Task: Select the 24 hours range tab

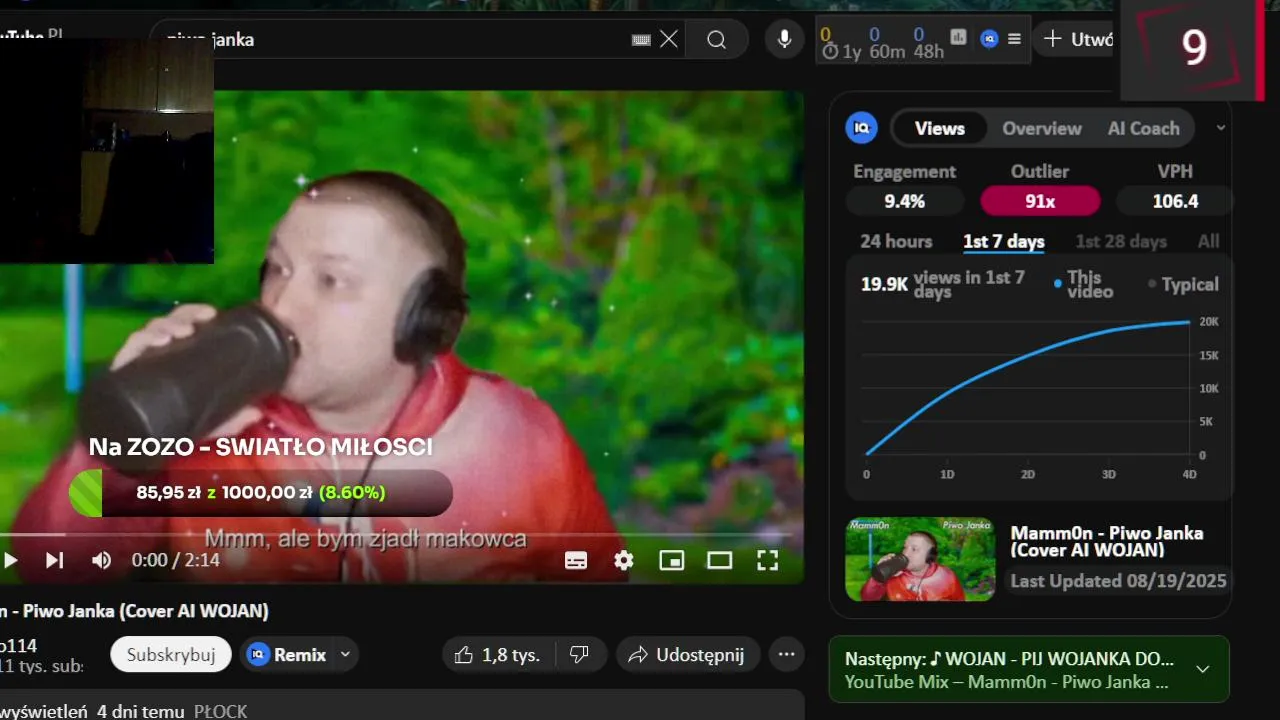Action: tap(896, 241)
